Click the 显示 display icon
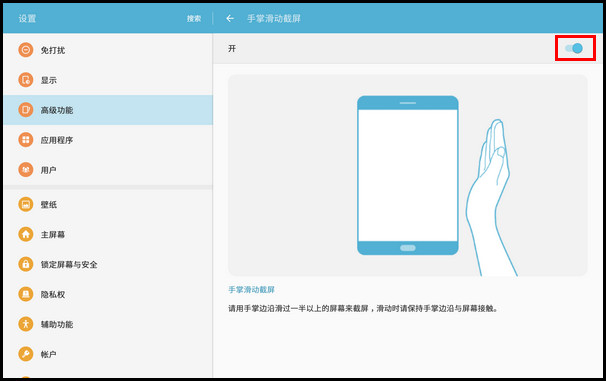This screenshot has height=381, width=606. (26, 80)
